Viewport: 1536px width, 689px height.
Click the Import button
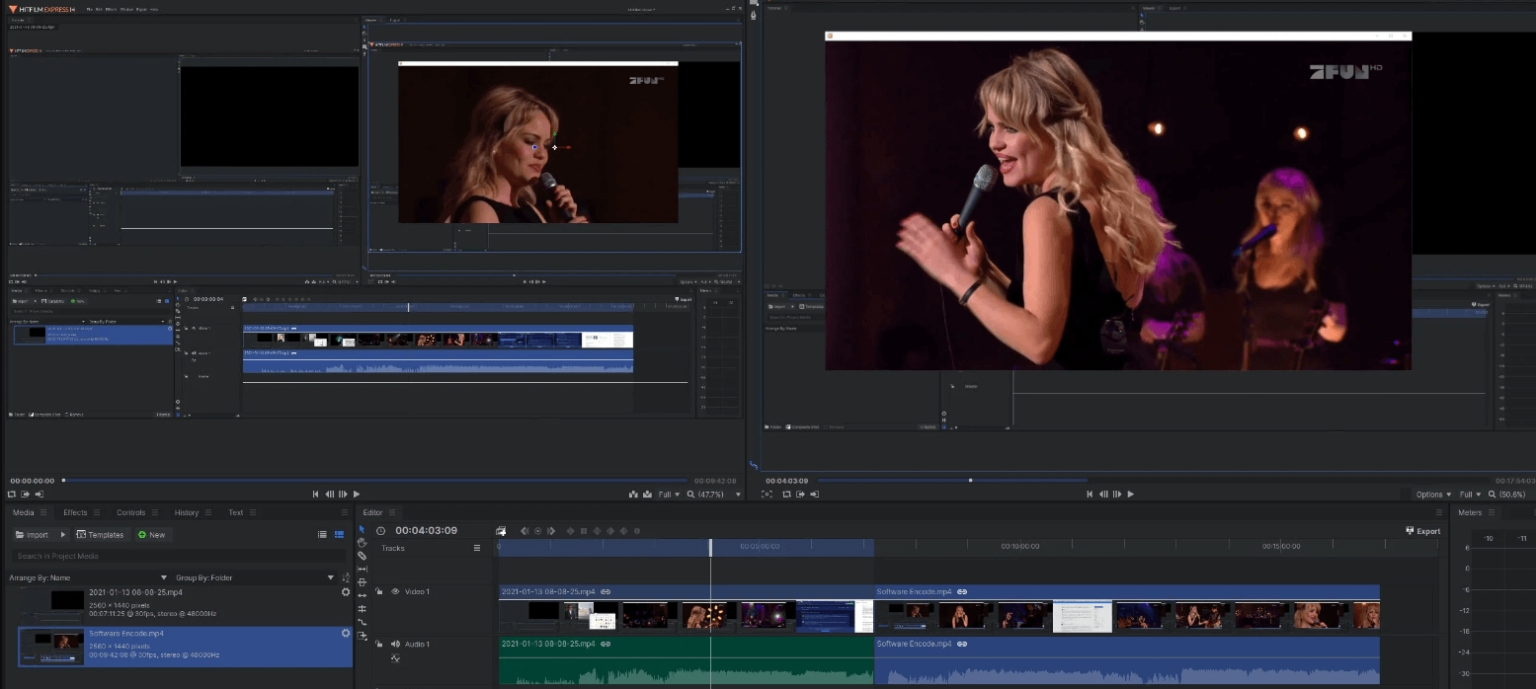pyautogui.click(x=31, y=535)
